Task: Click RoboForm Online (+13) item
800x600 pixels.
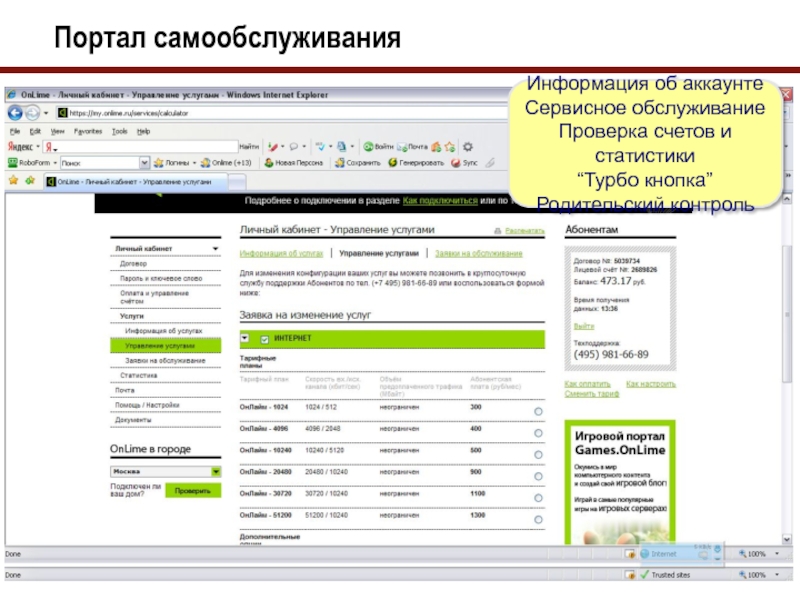Action: coord(226,163)
